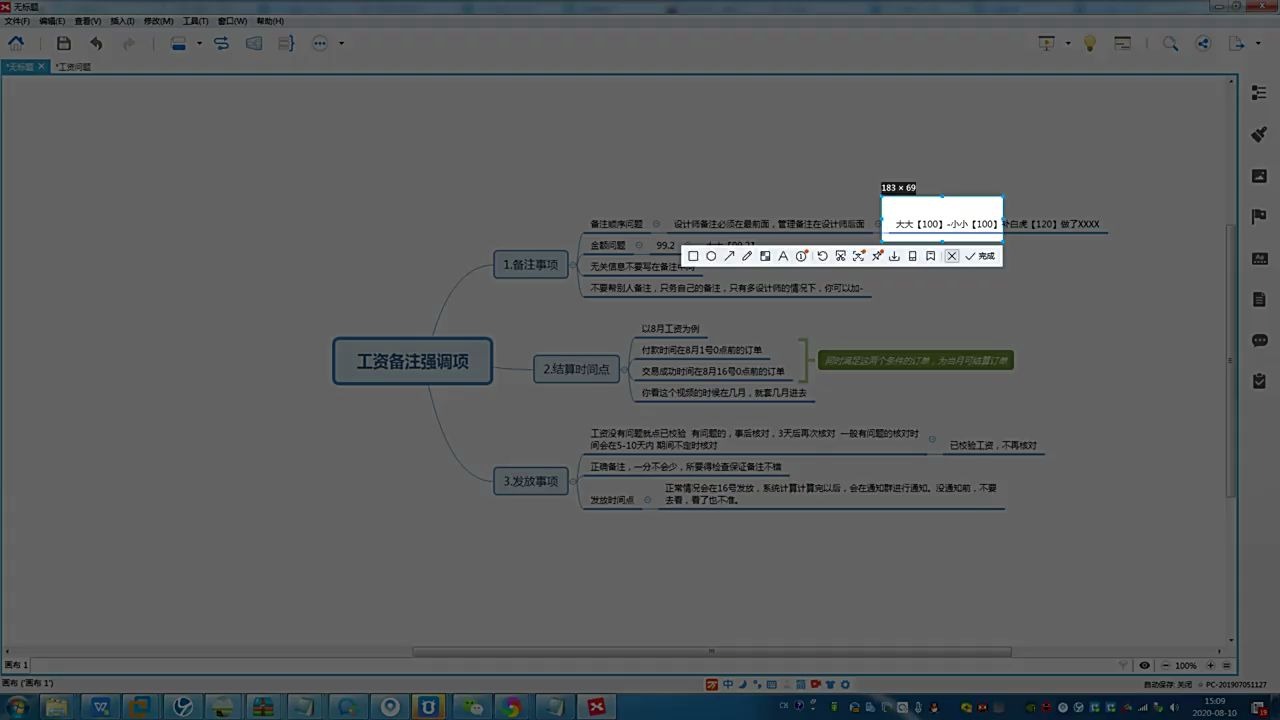Select the arrow drawing tool

[x=729, y=256]
